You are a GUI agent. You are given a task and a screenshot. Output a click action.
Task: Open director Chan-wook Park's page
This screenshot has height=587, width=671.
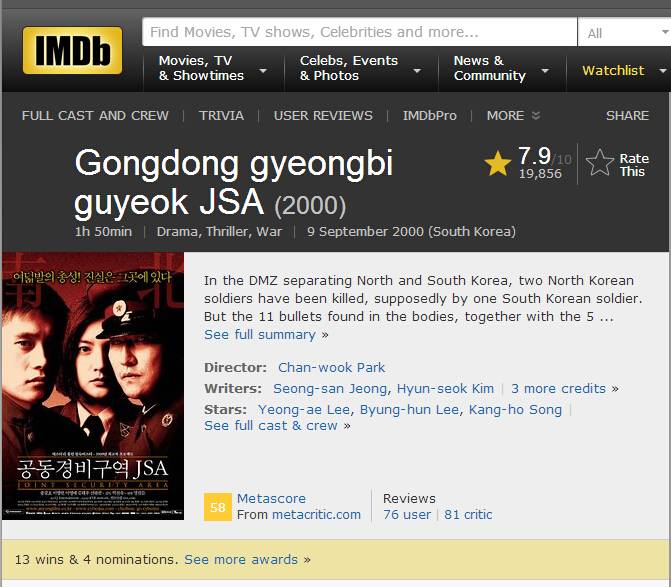click(332, 368)
